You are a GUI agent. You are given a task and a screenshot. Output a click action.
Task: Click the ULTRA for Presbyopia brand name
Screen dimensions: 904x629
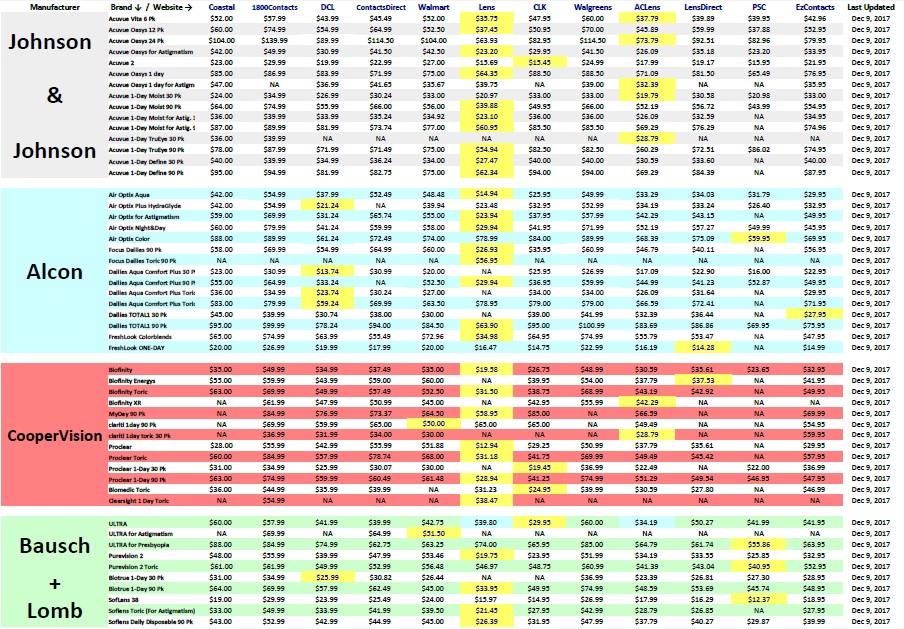tap(139, 545)
